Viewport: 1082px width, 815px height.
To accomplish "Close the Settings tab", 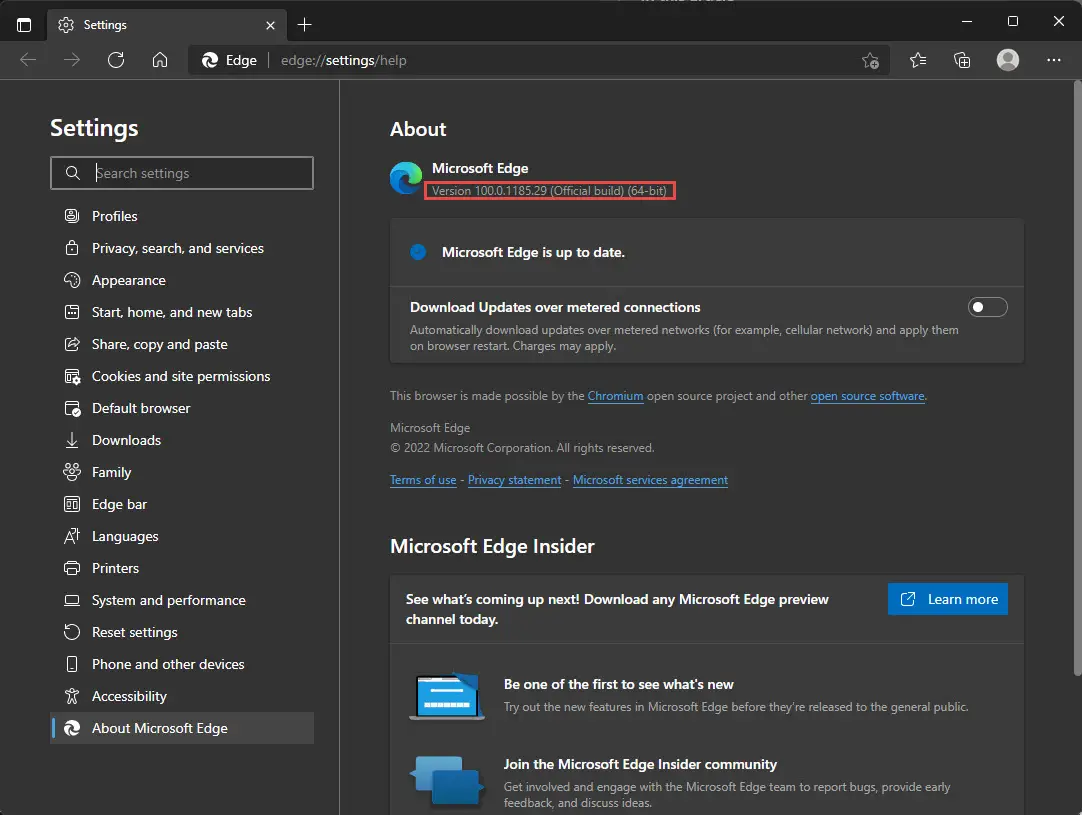I will coord(270,25).
